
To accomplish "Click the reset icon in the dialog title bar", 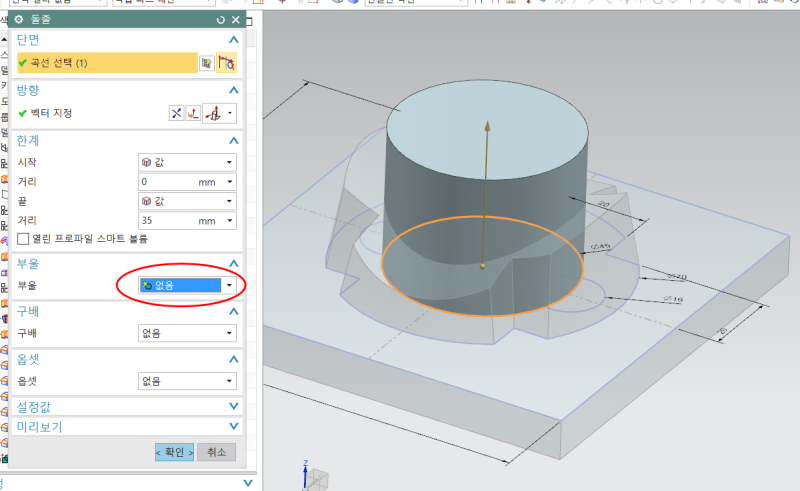I will (220, 20).
